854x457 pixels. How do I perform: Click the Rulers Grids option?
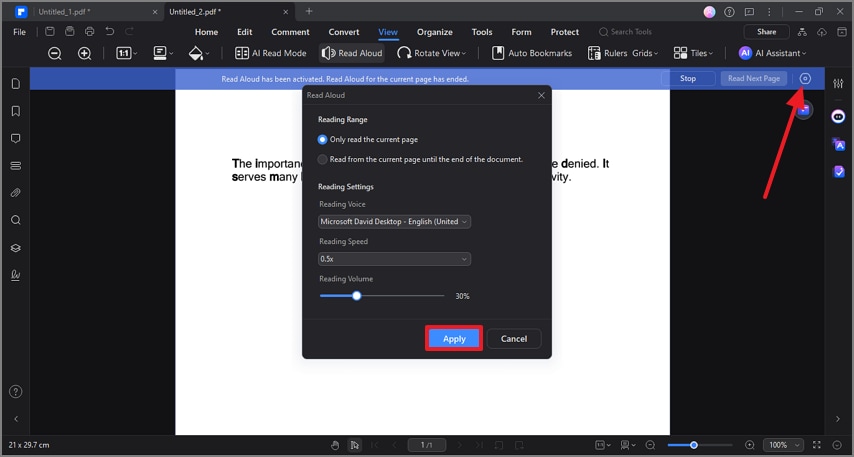click(x=623, y=53)
